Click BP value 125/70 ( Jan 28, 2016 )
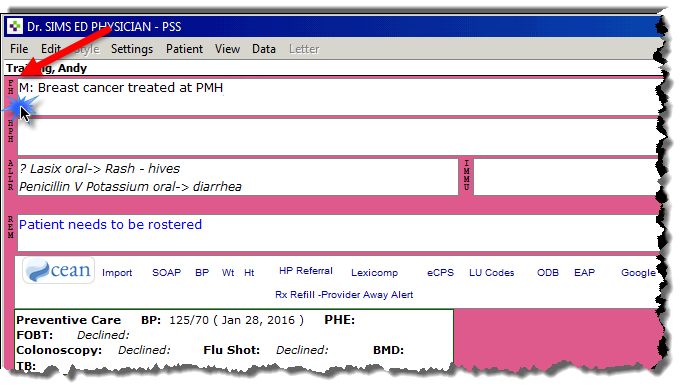Image resolution: width=698 pixels, height=391 pixels. [x=236, y=320]
